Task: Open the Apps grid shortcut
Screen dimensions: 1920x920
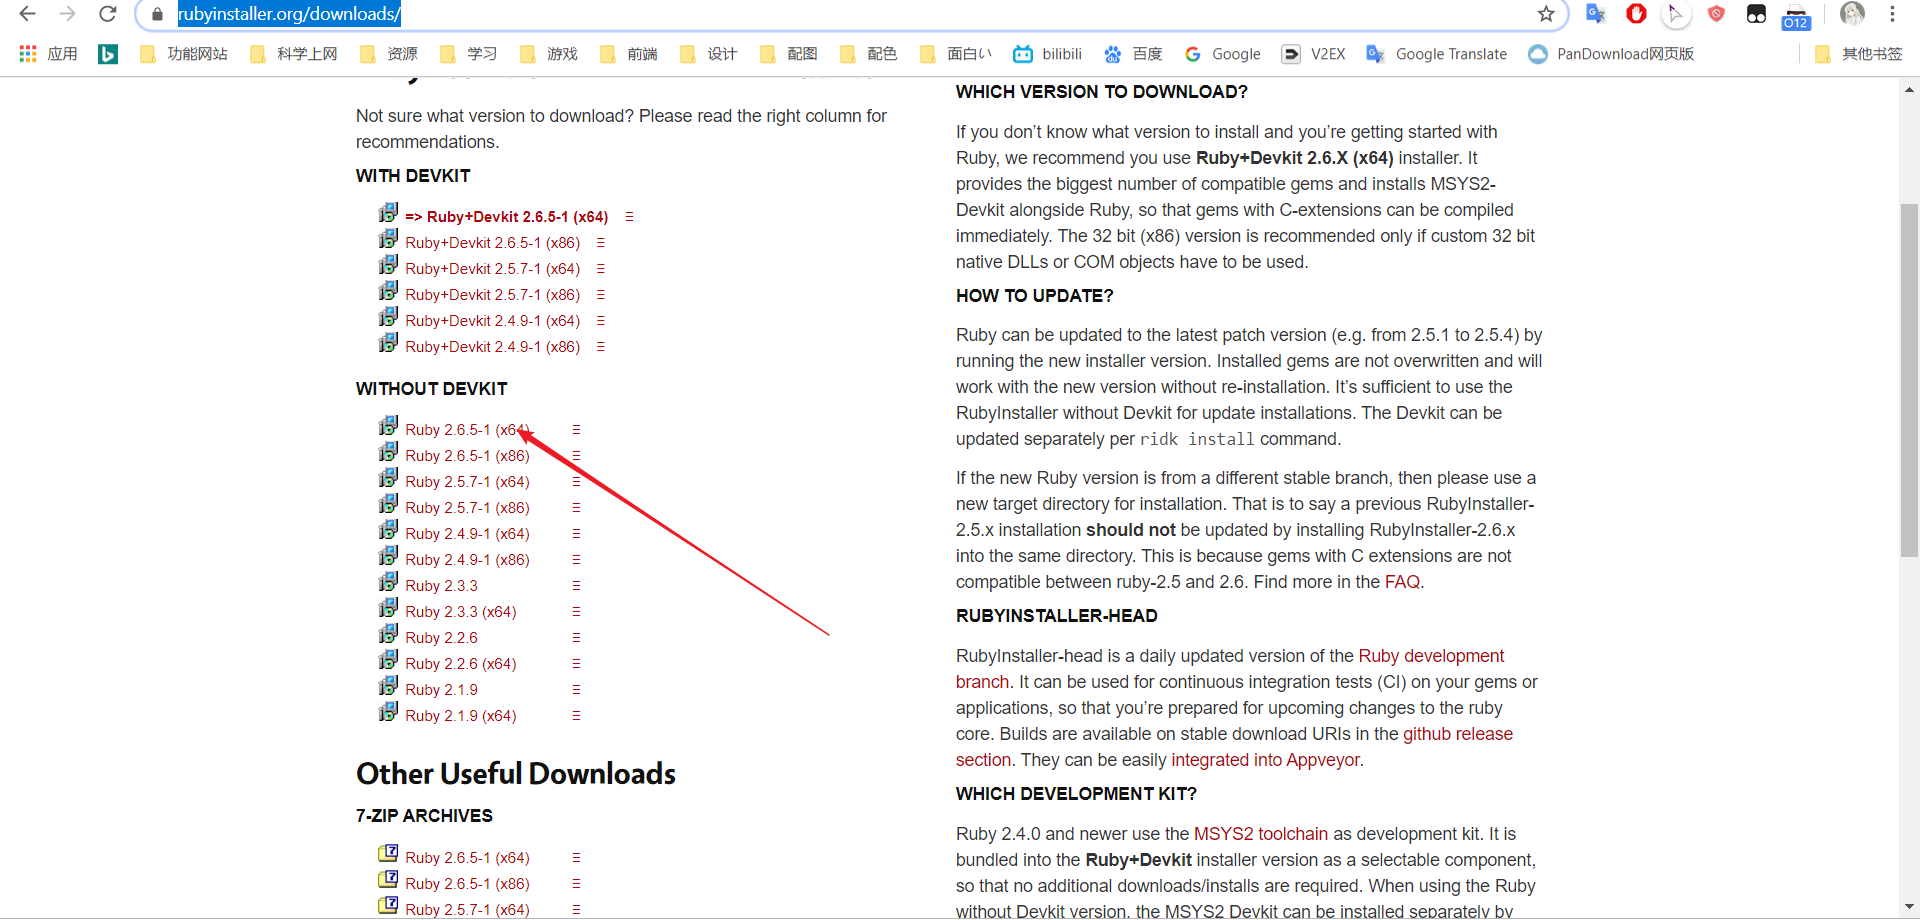Action: [28, 54]
